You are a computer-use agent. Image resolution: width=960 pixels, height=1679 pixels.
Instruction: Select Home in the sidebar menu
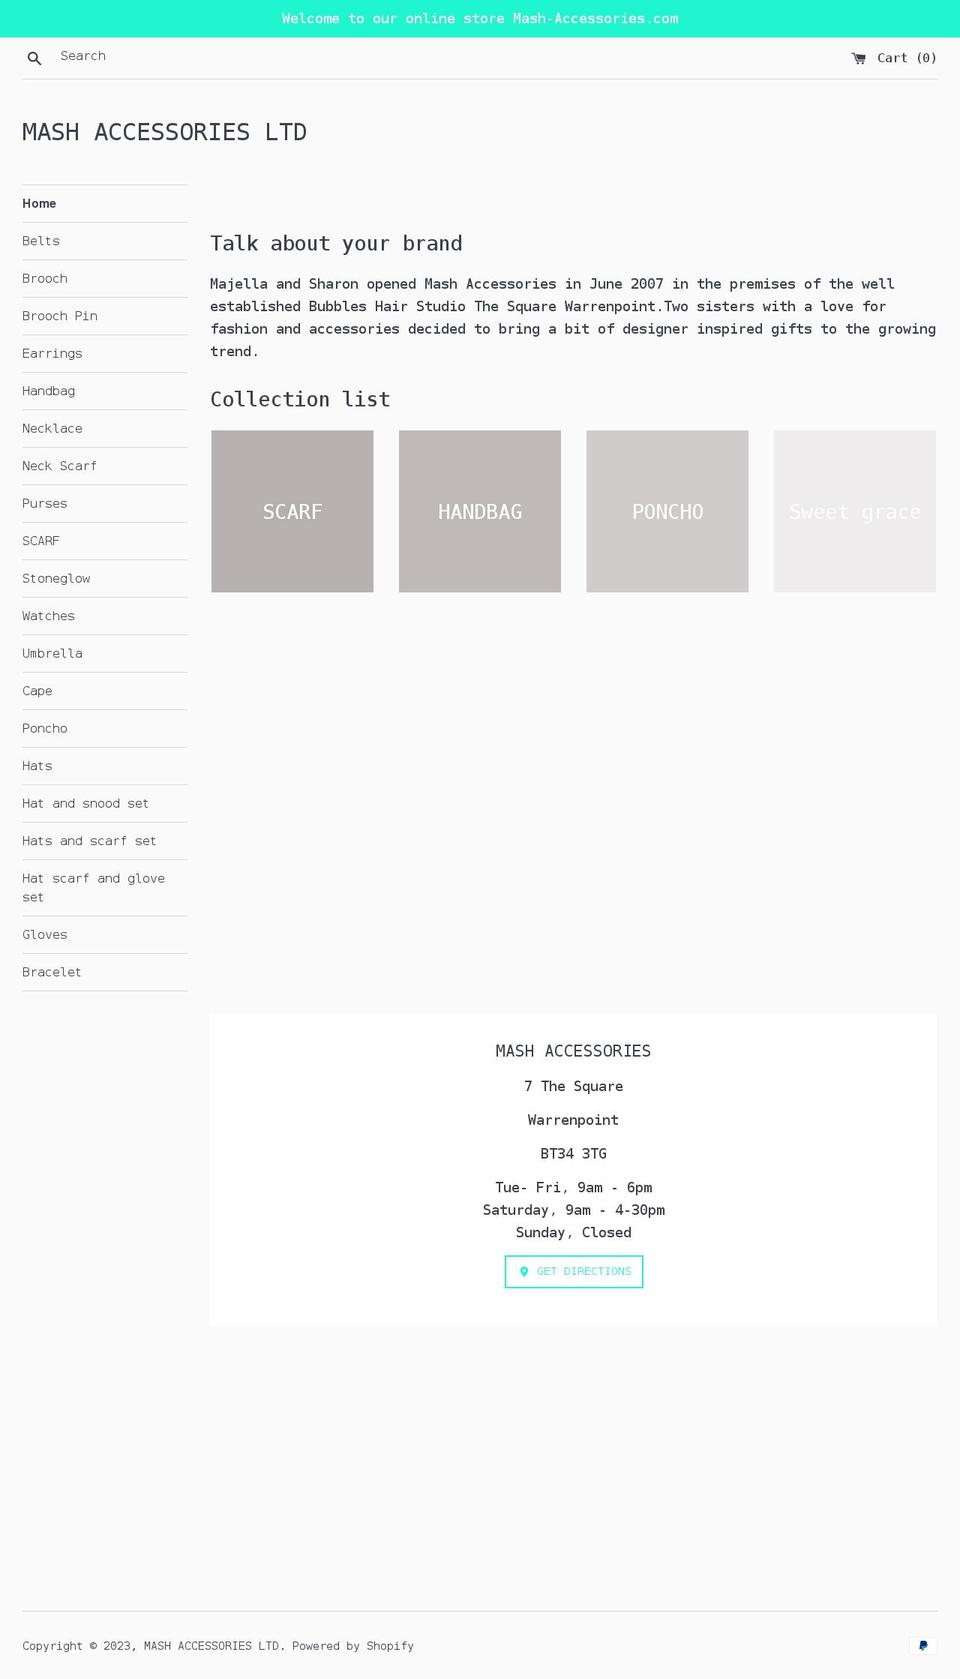click(105, 203)
